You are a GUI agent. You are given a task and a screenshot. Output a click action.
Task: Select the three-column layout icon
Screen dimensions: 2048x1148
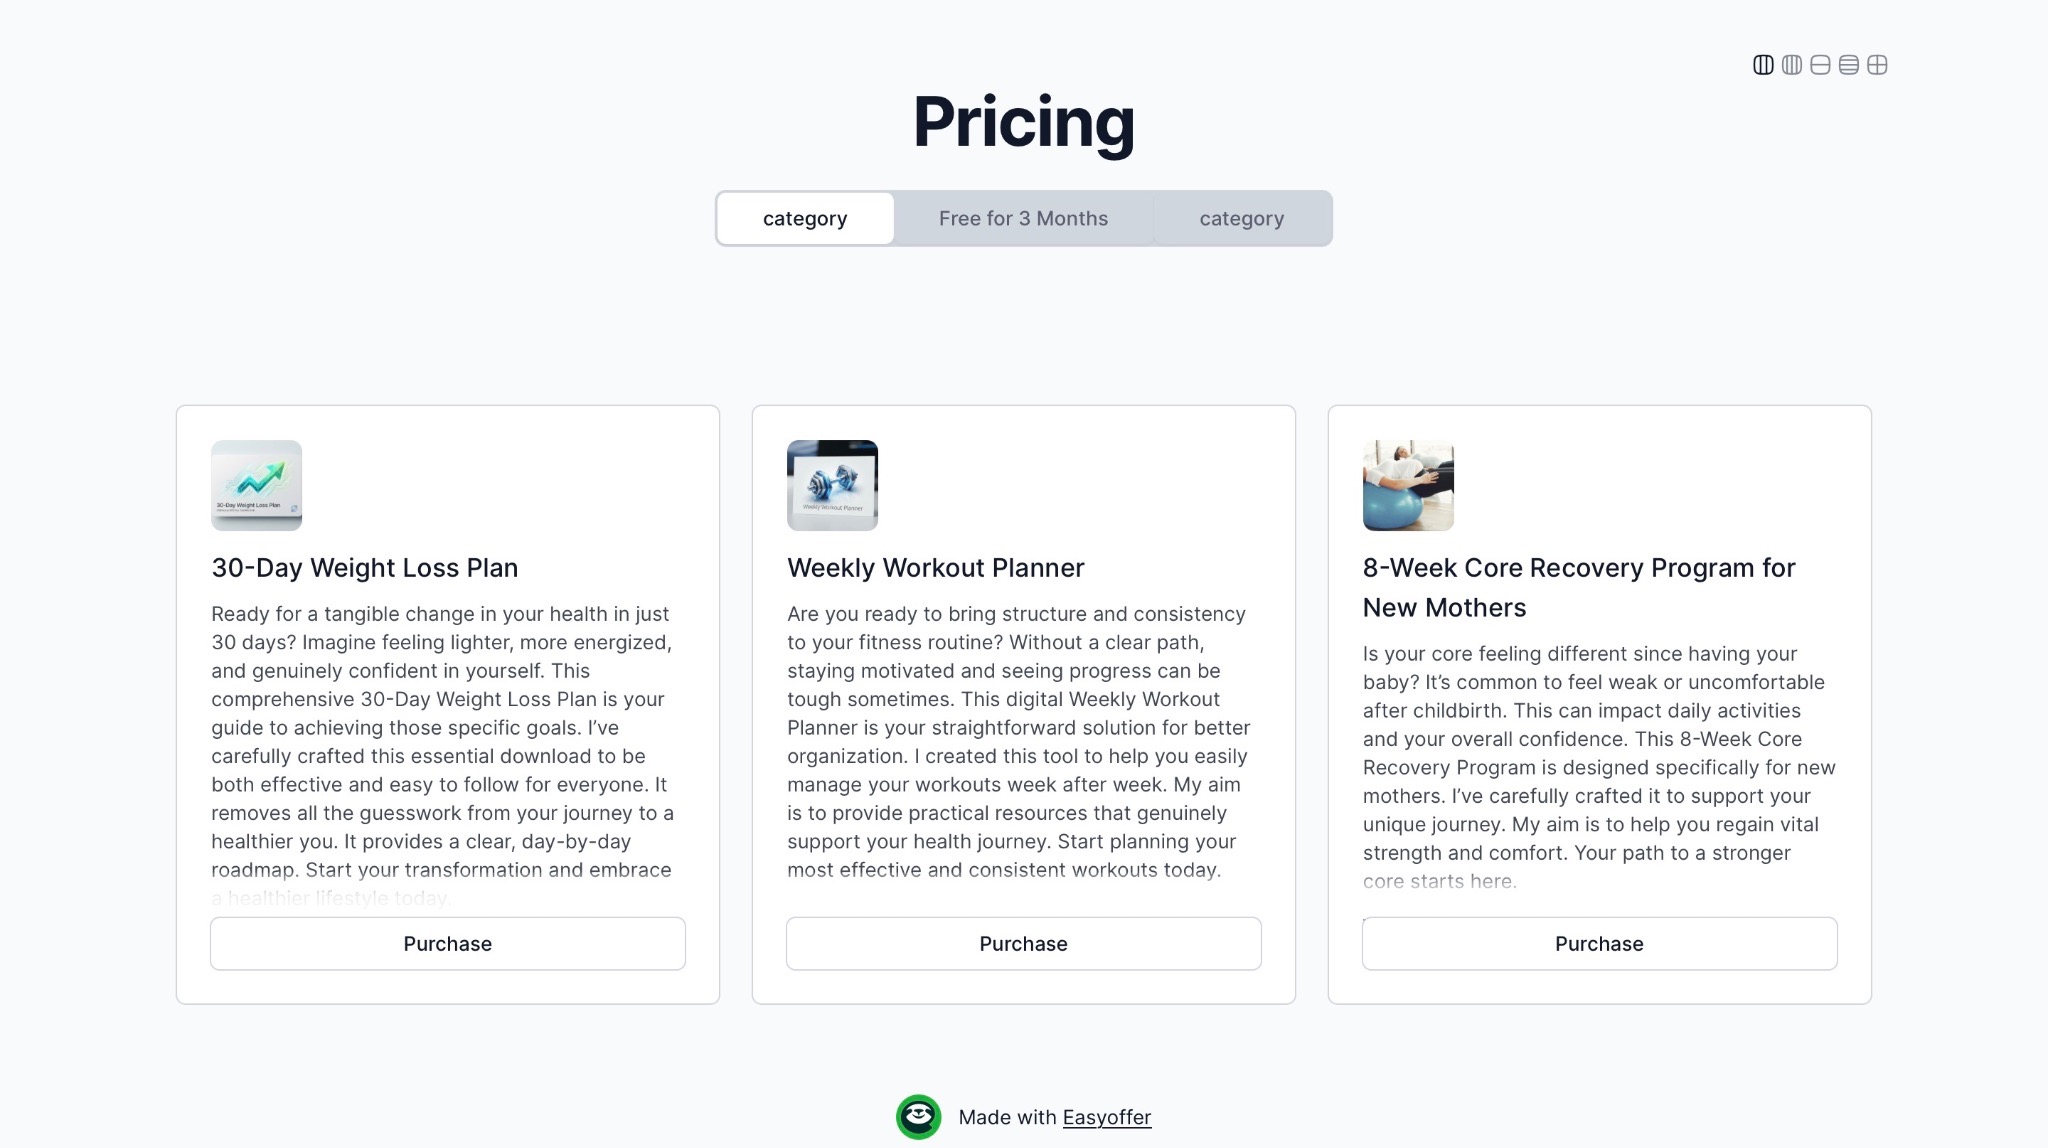tap(1763, 65)
